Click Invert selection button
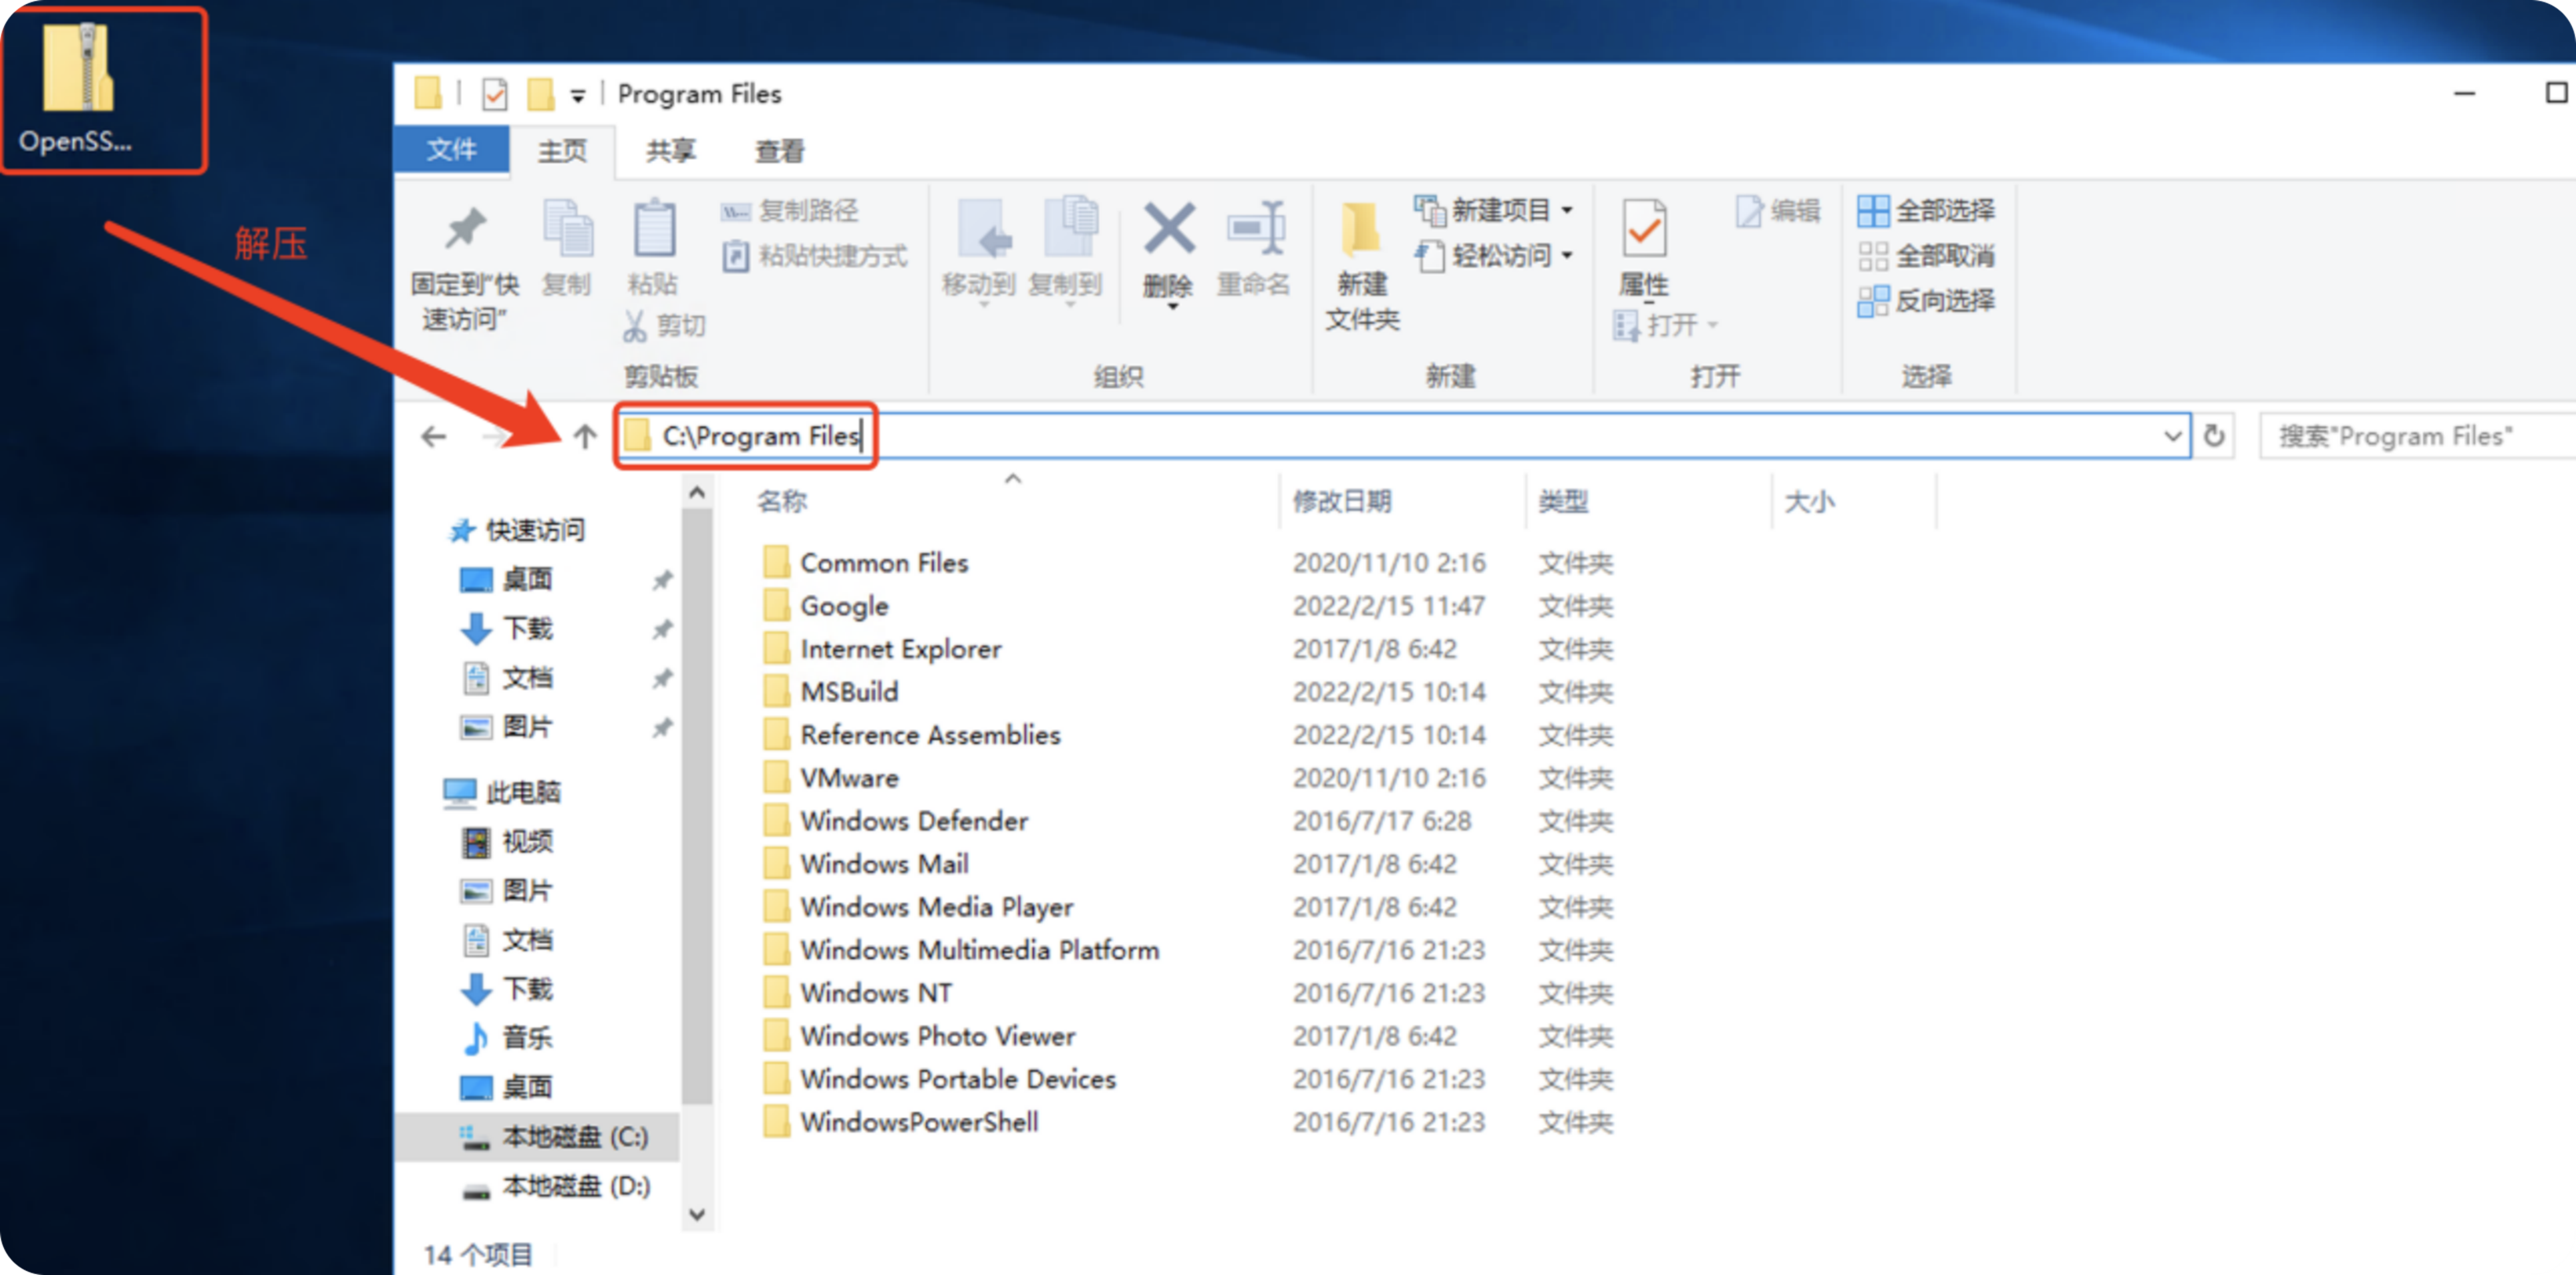Image resolution: width=2576 pixels, height=1275 pixels. [1926, 301]
